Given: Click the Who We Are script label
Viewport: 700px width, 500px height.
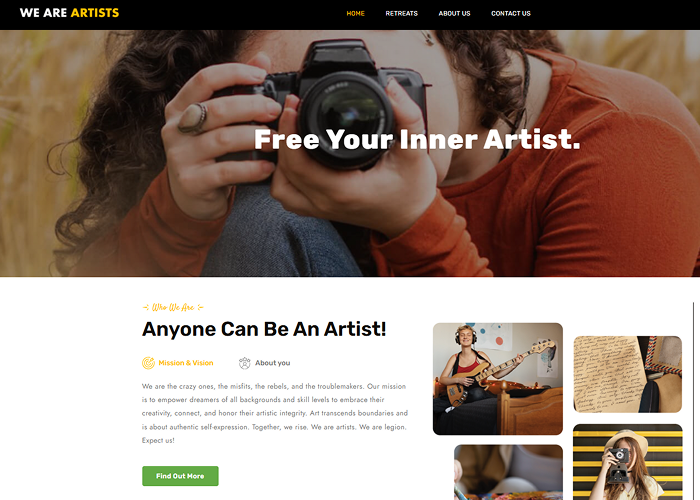Looking at the screenshot, I should click(x=173, y=307).
